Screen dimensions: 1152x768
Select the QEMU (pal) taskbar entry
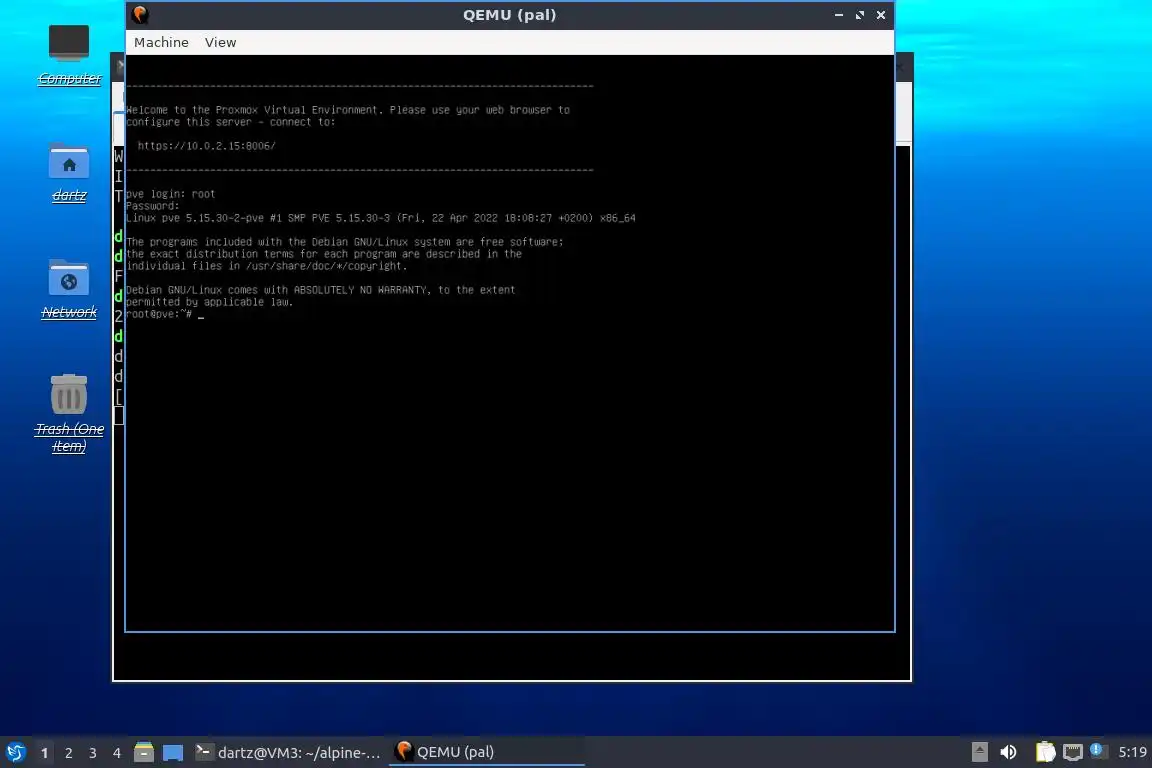(486, 752)
